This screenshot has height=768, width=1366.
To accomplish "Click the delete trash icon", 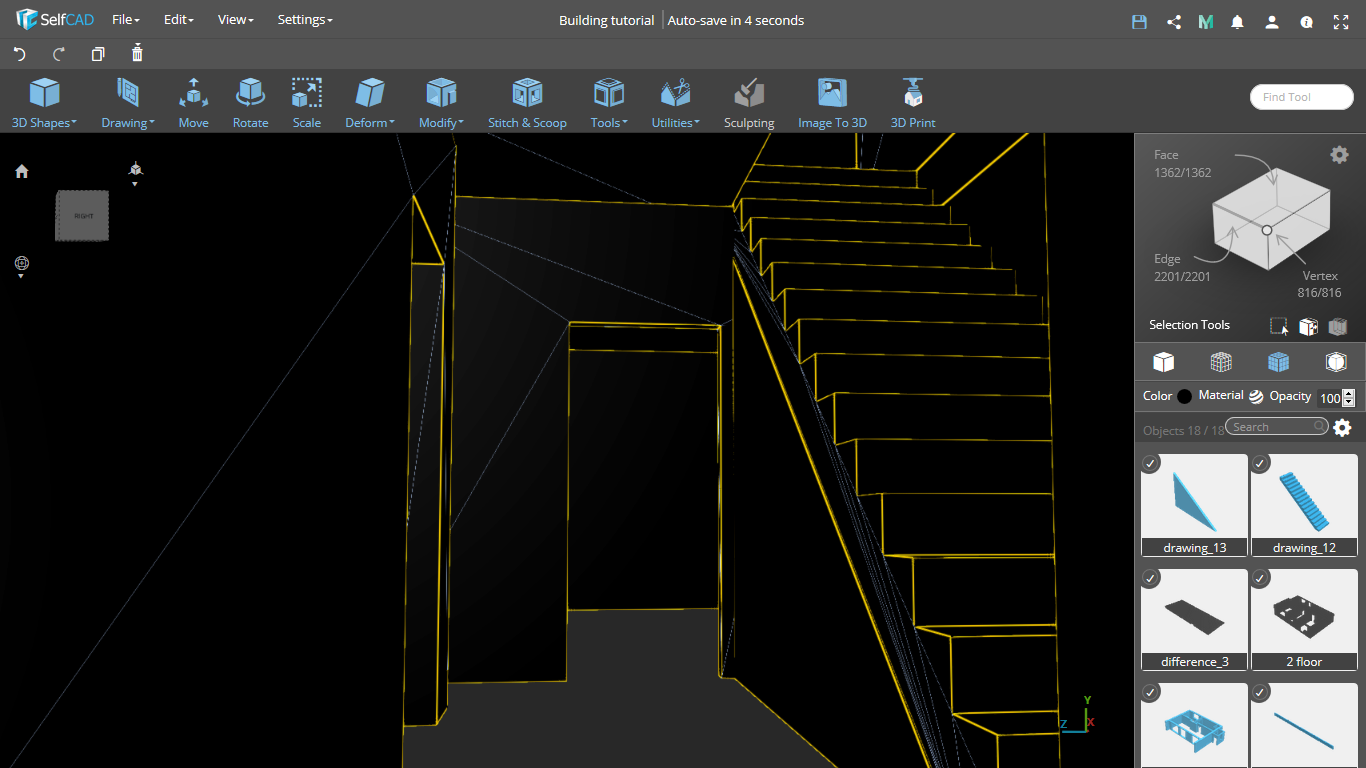I will 137,53.
